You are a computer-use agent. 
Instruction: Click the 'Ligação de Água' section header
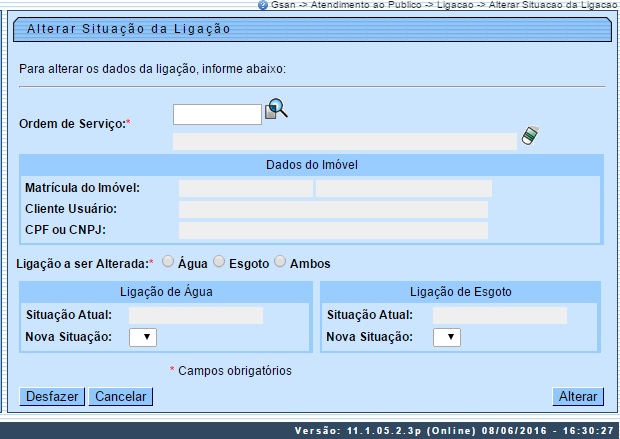pyautogui.click(x=166, y=292)
